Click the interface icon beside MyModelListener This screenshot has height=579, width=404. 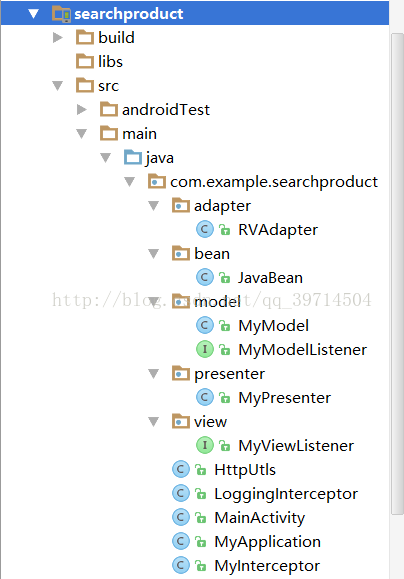click(x=205, y=349)
